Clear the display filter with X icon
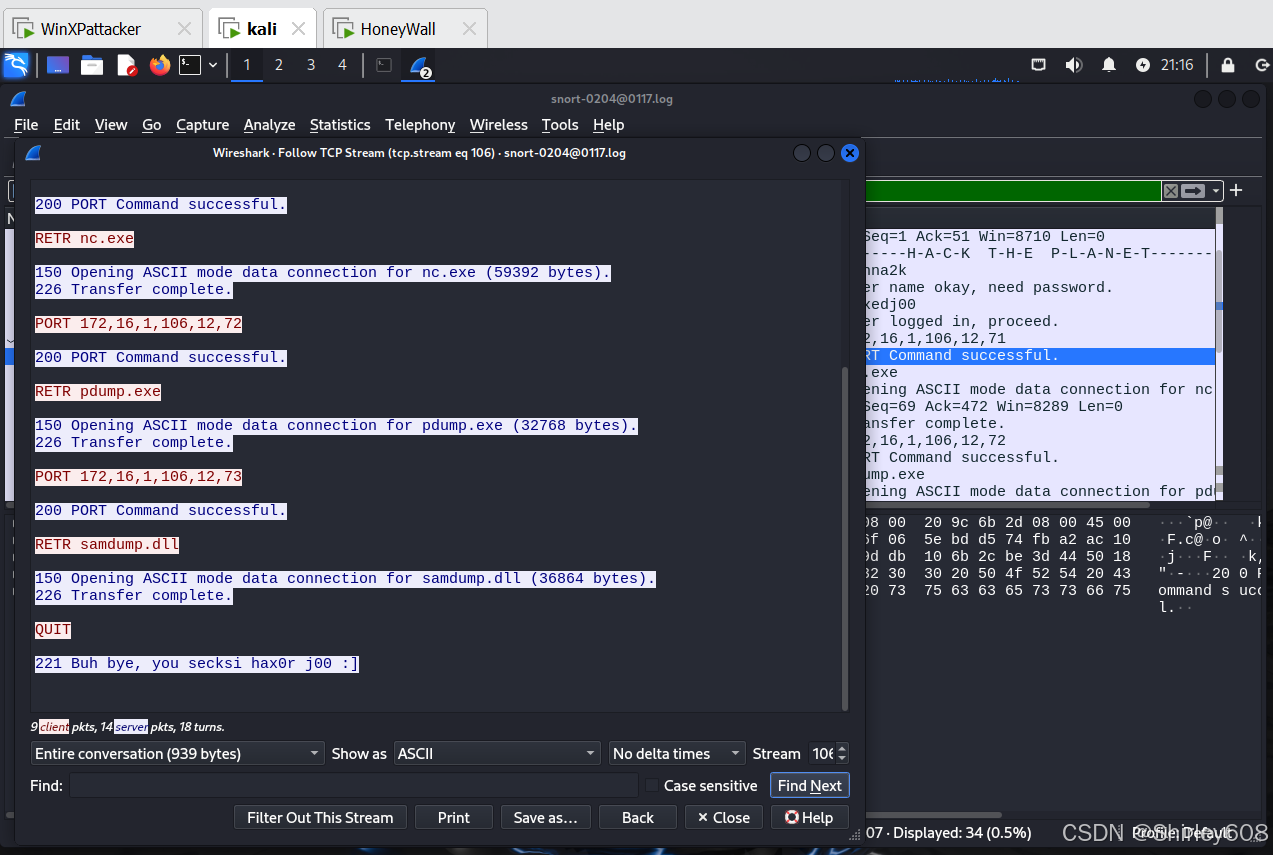The width and height of the screenshot is (1273, 855). pyautogui.click(x=1170, y=191)
